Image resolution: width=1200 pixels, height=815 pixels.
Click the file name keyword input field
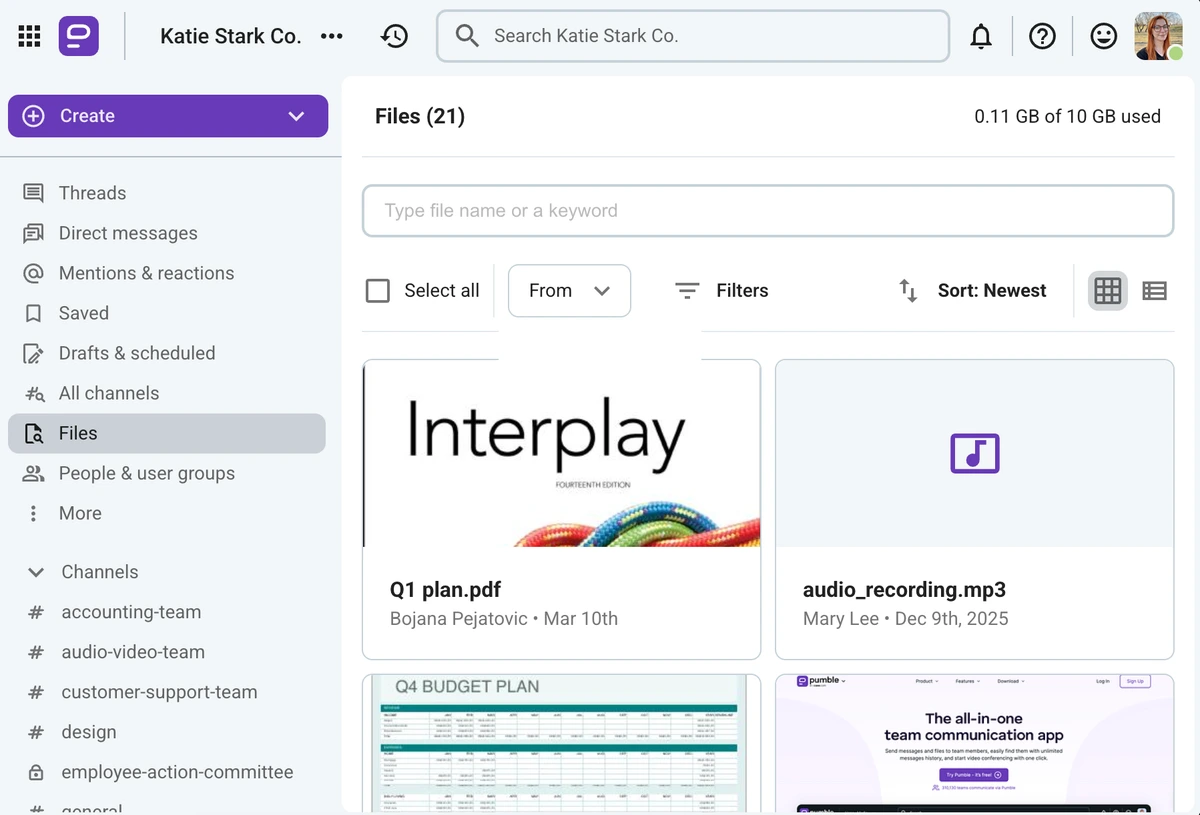768,211
